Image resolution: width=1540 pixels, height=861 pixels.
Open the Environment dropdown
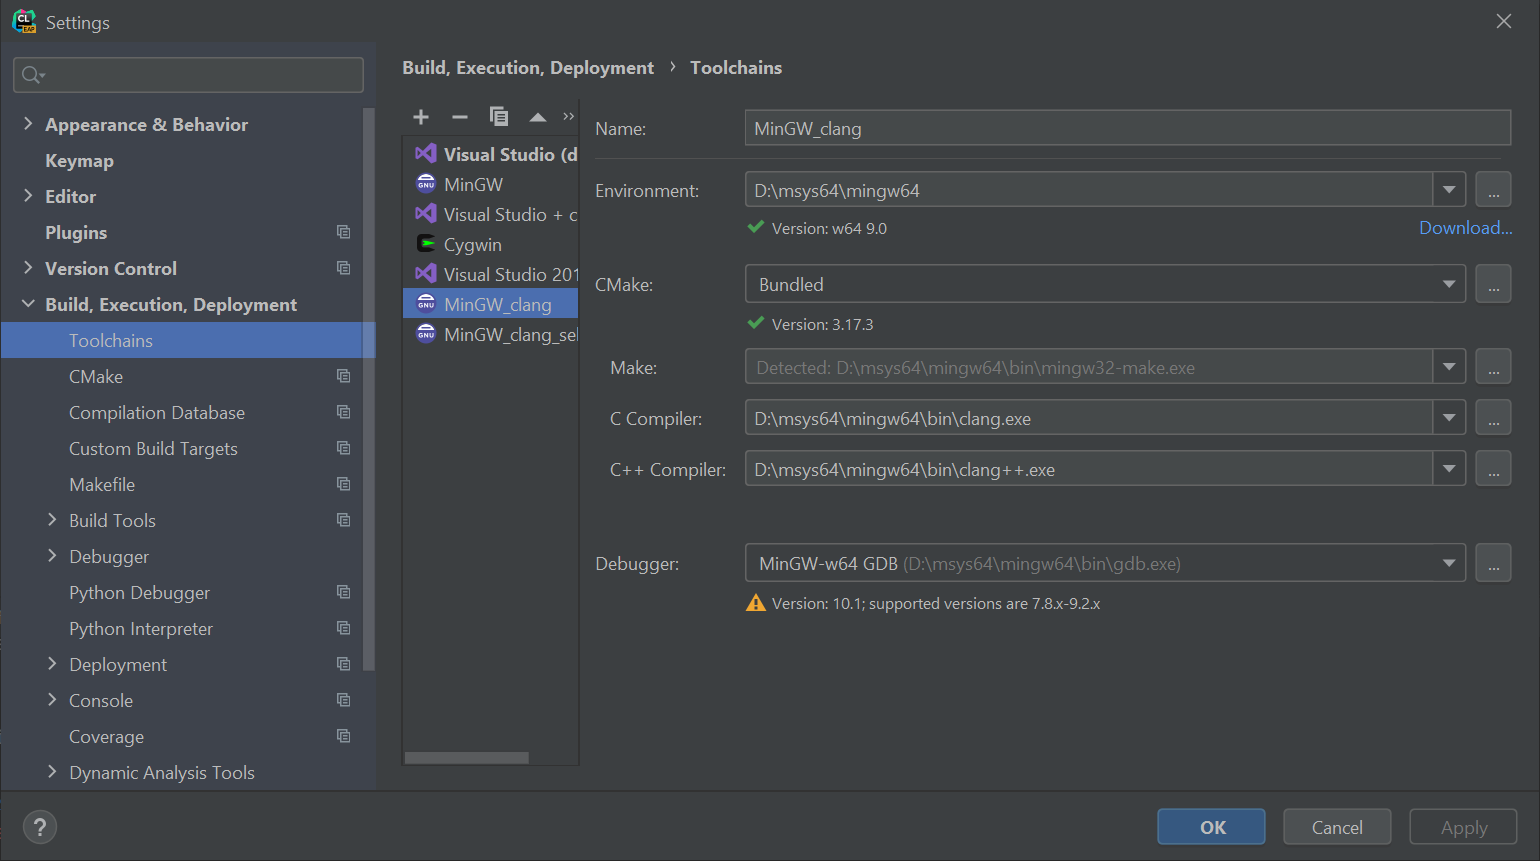tap(1449, 189)
